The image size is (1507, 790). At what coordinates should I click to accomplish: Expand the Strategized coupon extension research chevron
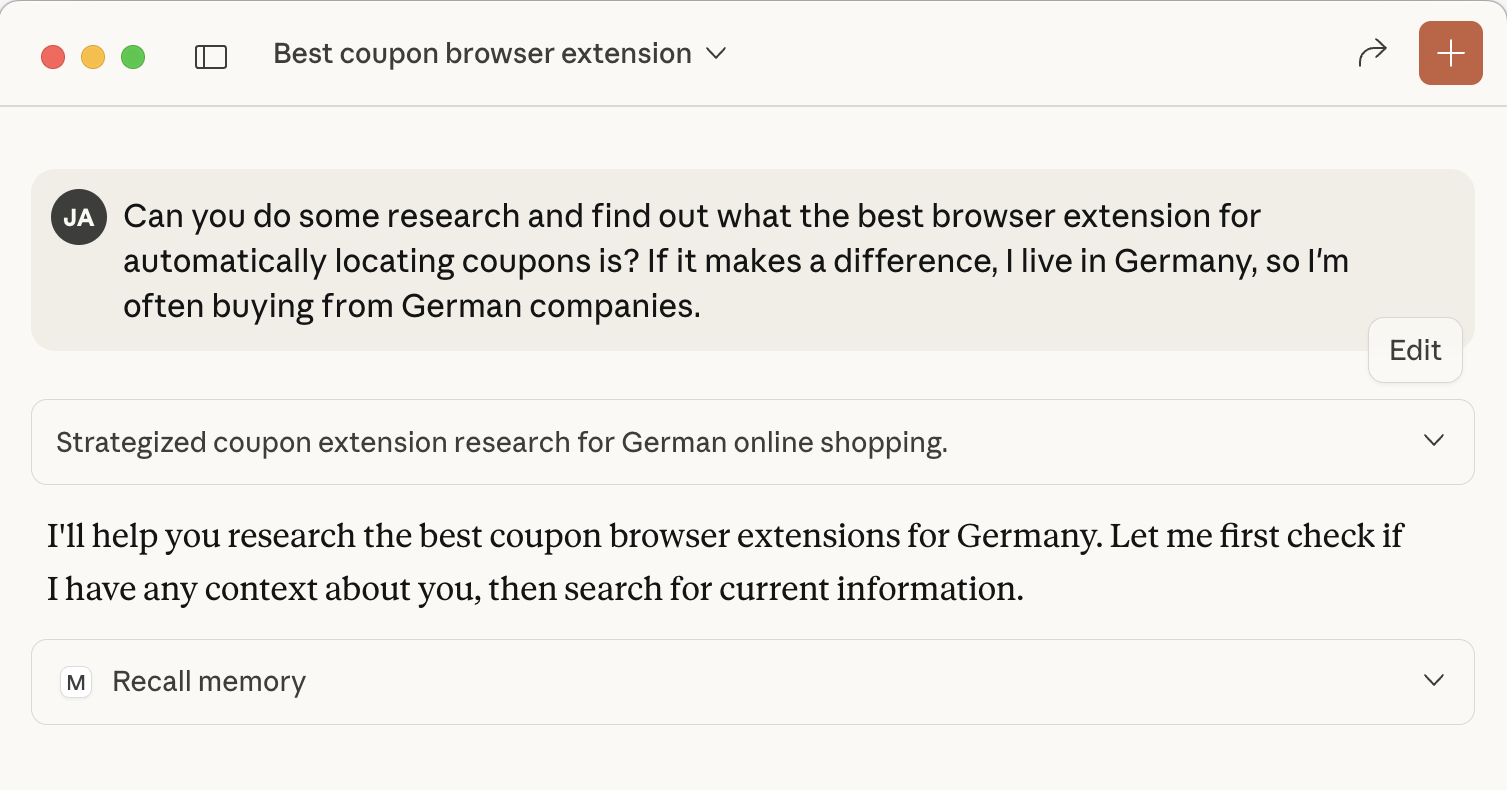click(x=1433, y=441)
